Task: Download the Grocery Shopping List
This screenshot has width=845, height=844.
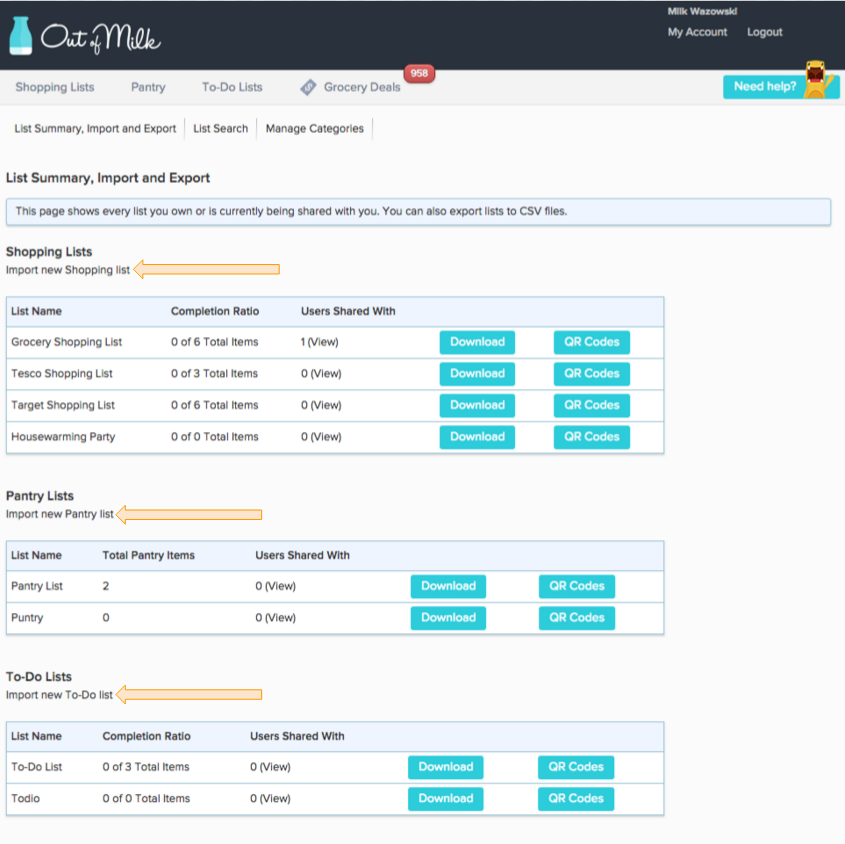Action: coord(477,342)
